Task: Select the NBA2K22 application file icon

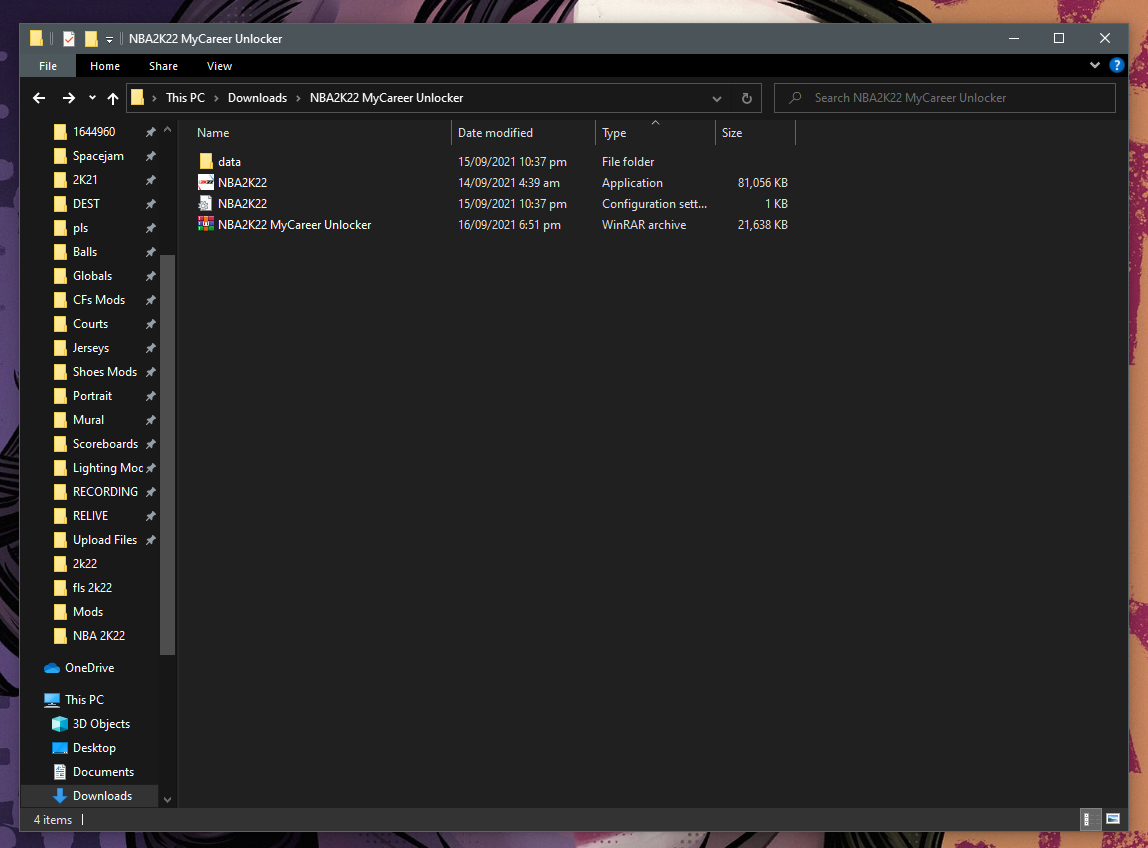Action: coord(206,183)
